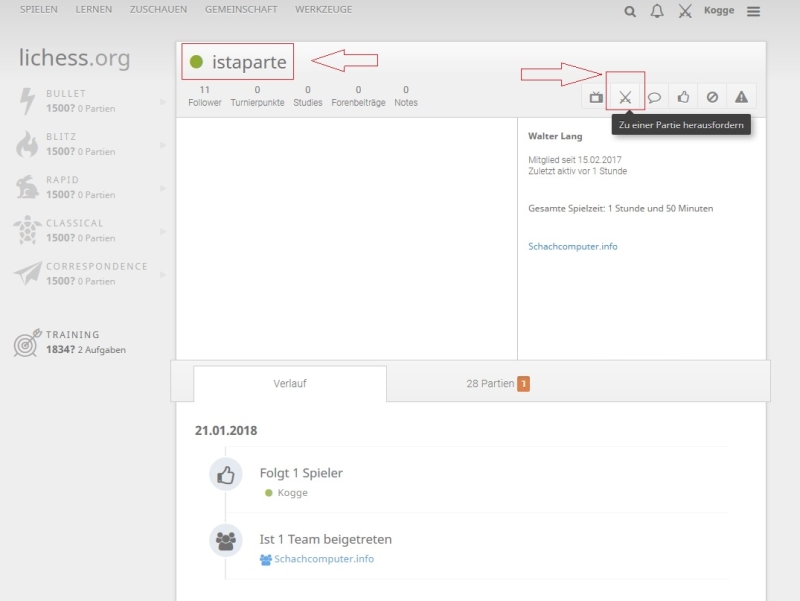Image resolution: width=800 pixels, height=601 pixels.
Task: Open the WERKZEUGE menu
Action: [323, 10]
